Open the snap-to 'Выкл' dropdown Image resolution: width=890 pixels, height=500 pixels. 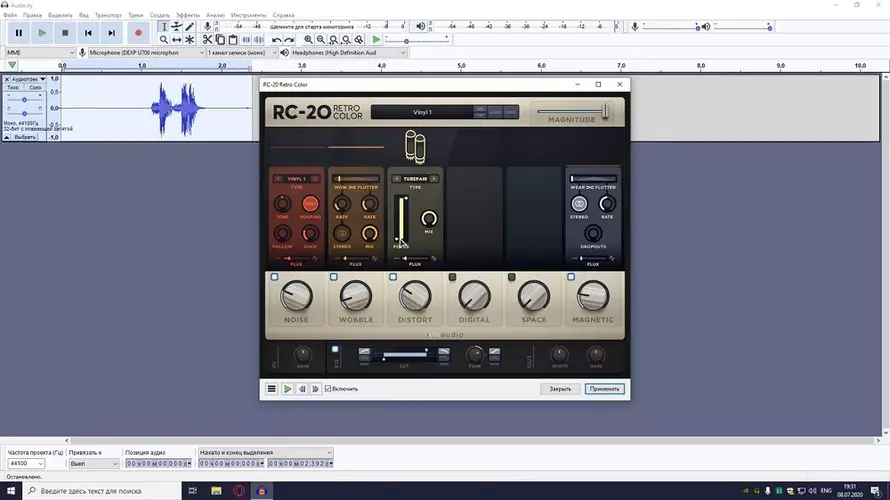tap(93, 464)
